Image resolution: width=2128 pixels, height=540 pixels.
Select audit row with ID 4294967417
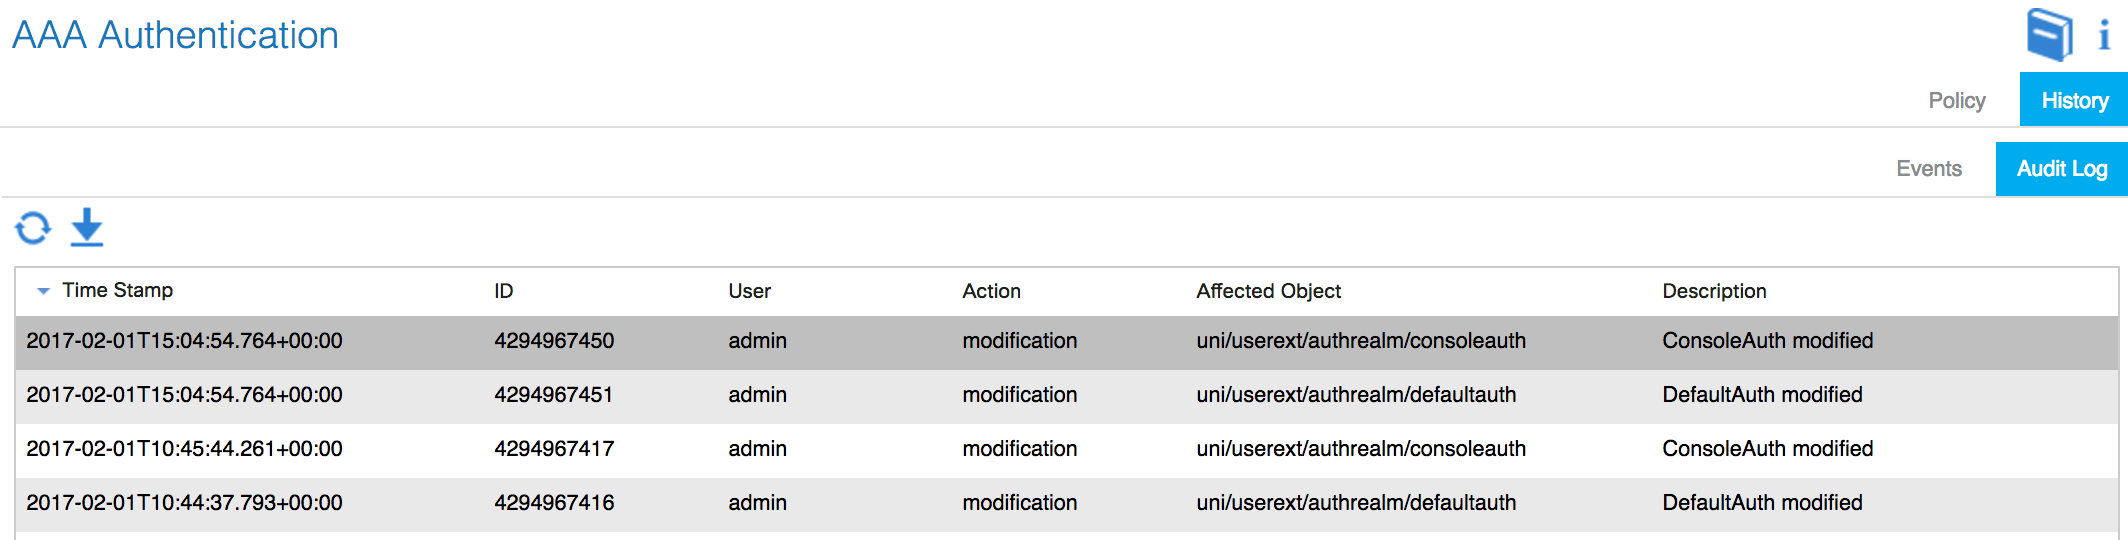coord(1066,449)
